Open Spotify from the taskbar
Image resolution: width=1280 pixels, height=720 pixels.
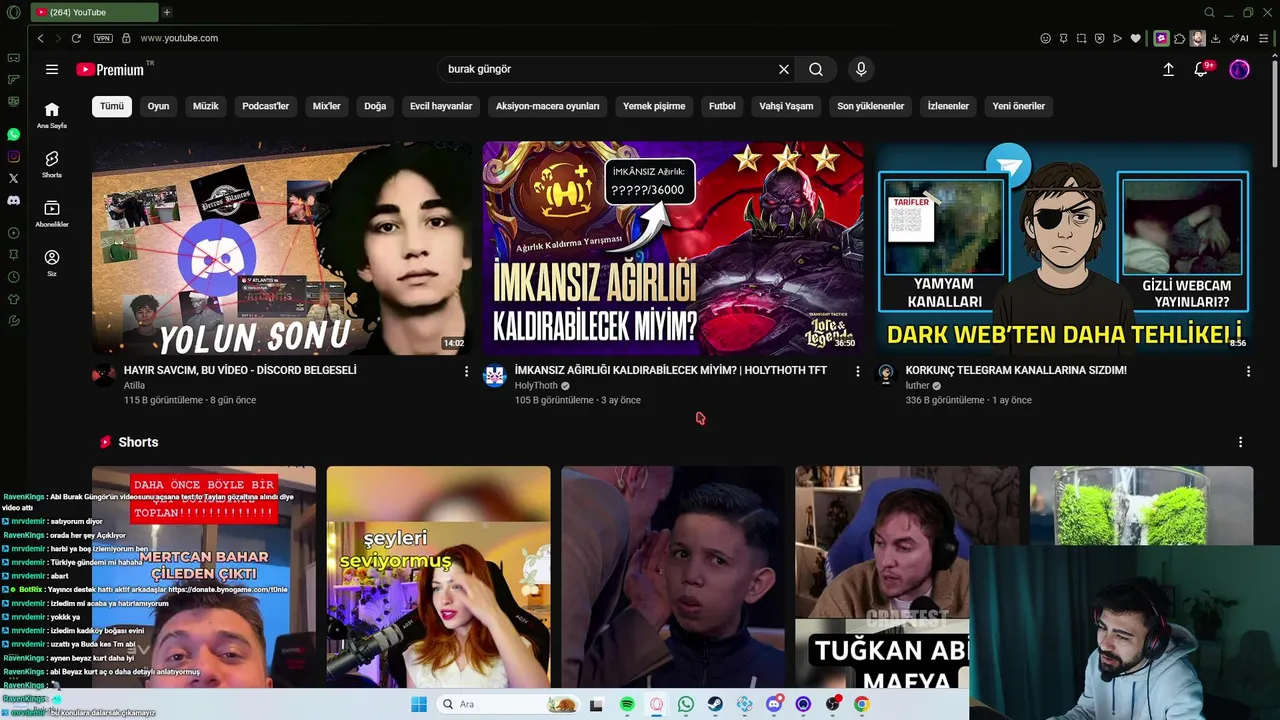(627, 704)
